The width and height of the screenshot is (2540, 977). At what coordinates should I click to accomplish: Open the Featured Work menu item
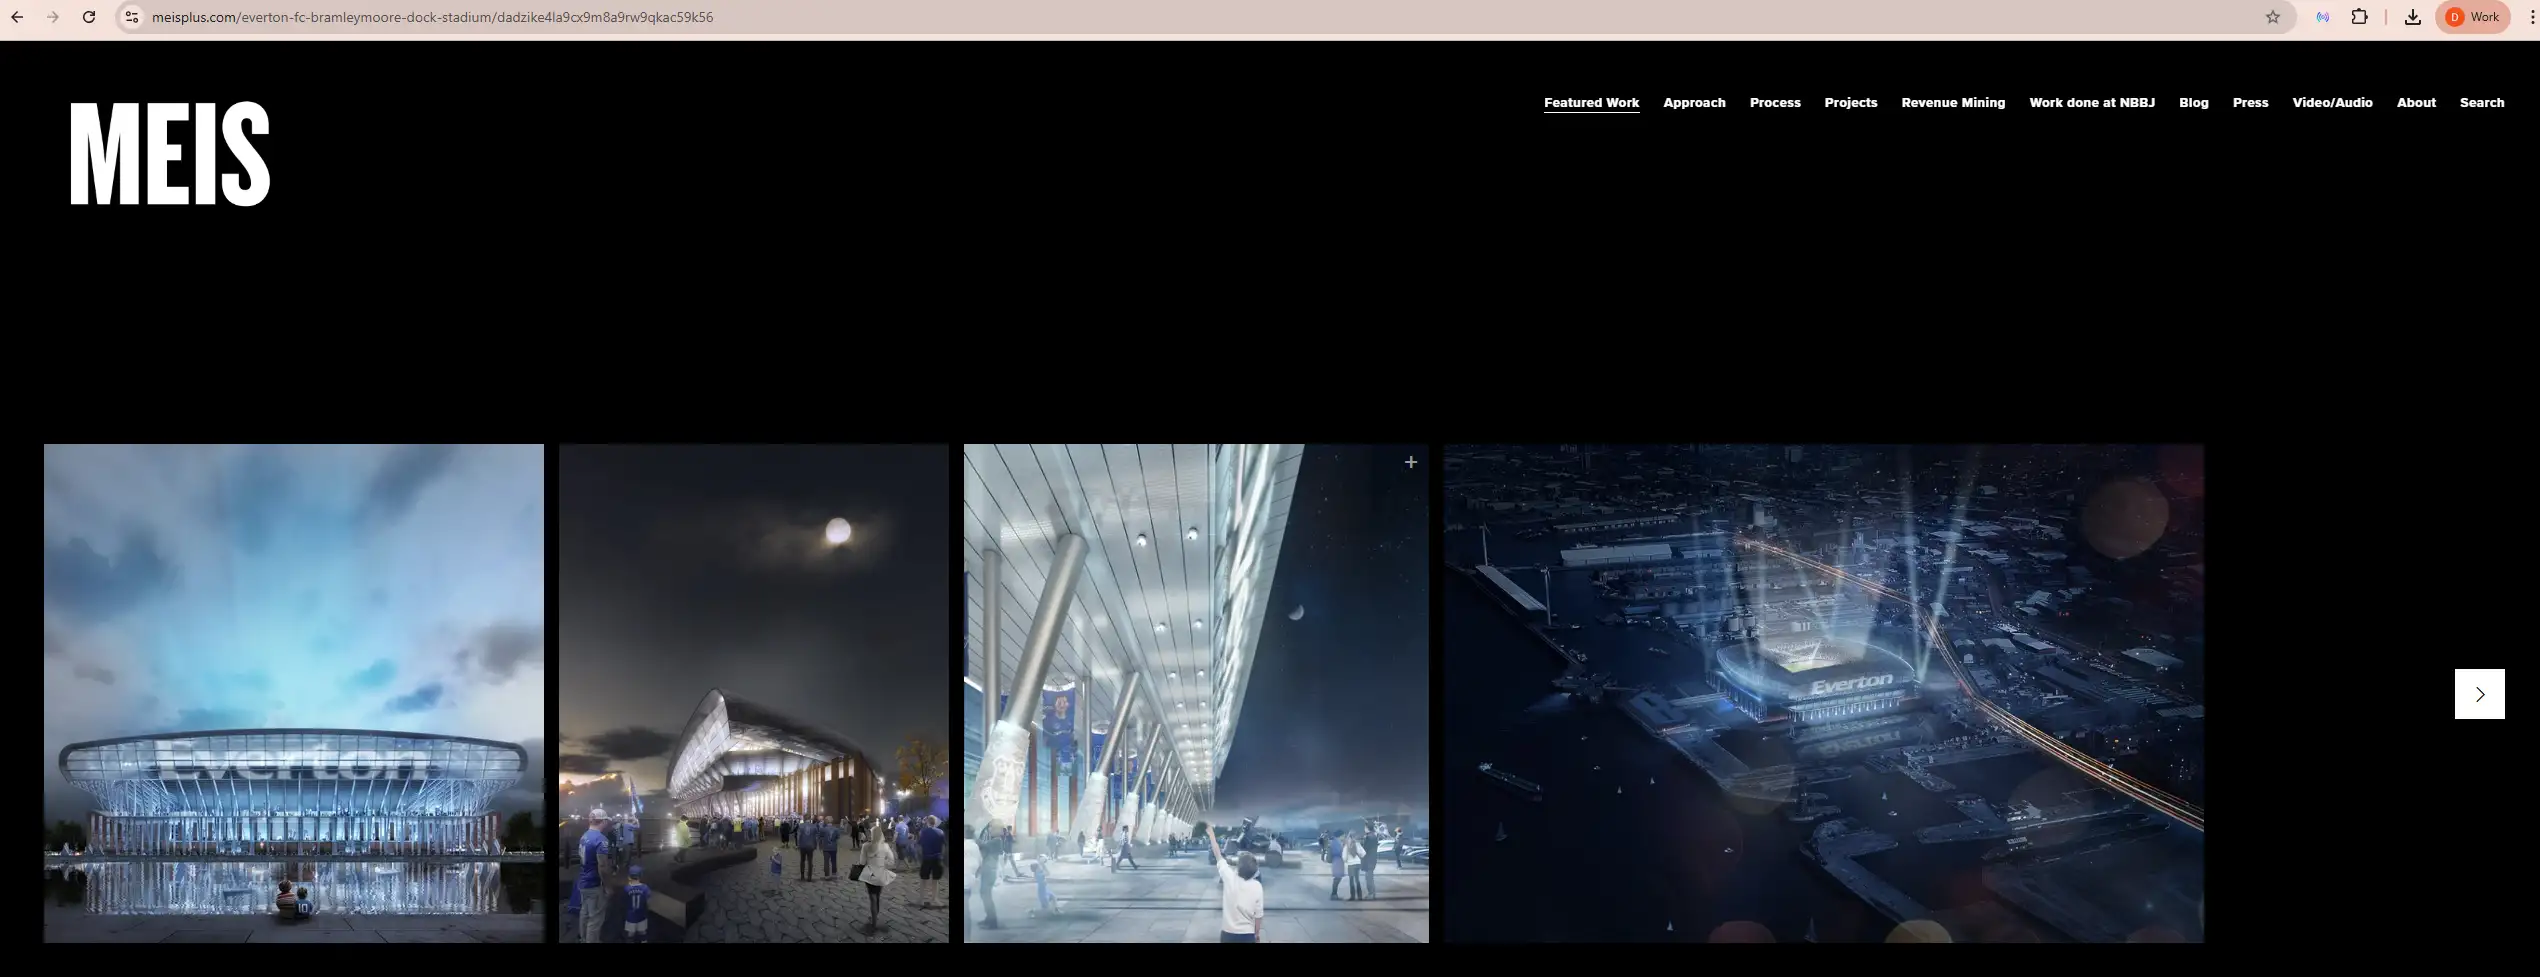1591,103
